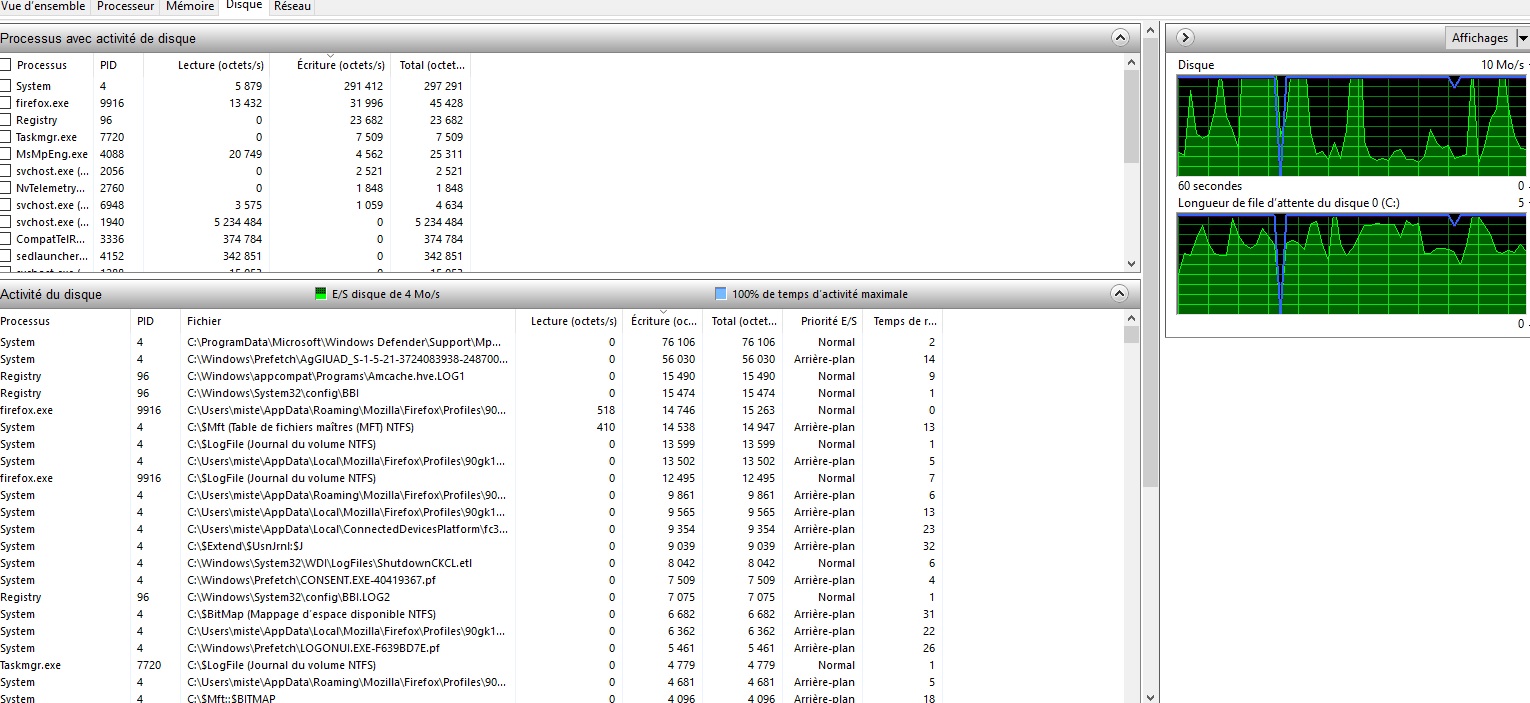Select the BBI.LOG2 file row
1530x703 pixels.
471,597
